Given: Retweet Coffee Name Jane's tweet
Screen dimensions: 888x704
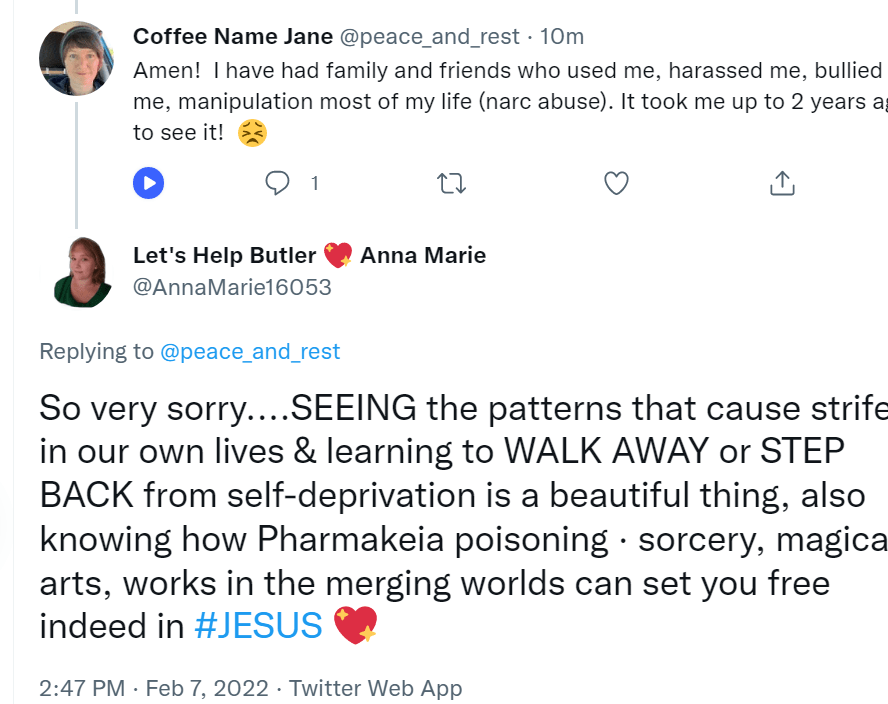Looking at the screenshot, I should point(451,183).
